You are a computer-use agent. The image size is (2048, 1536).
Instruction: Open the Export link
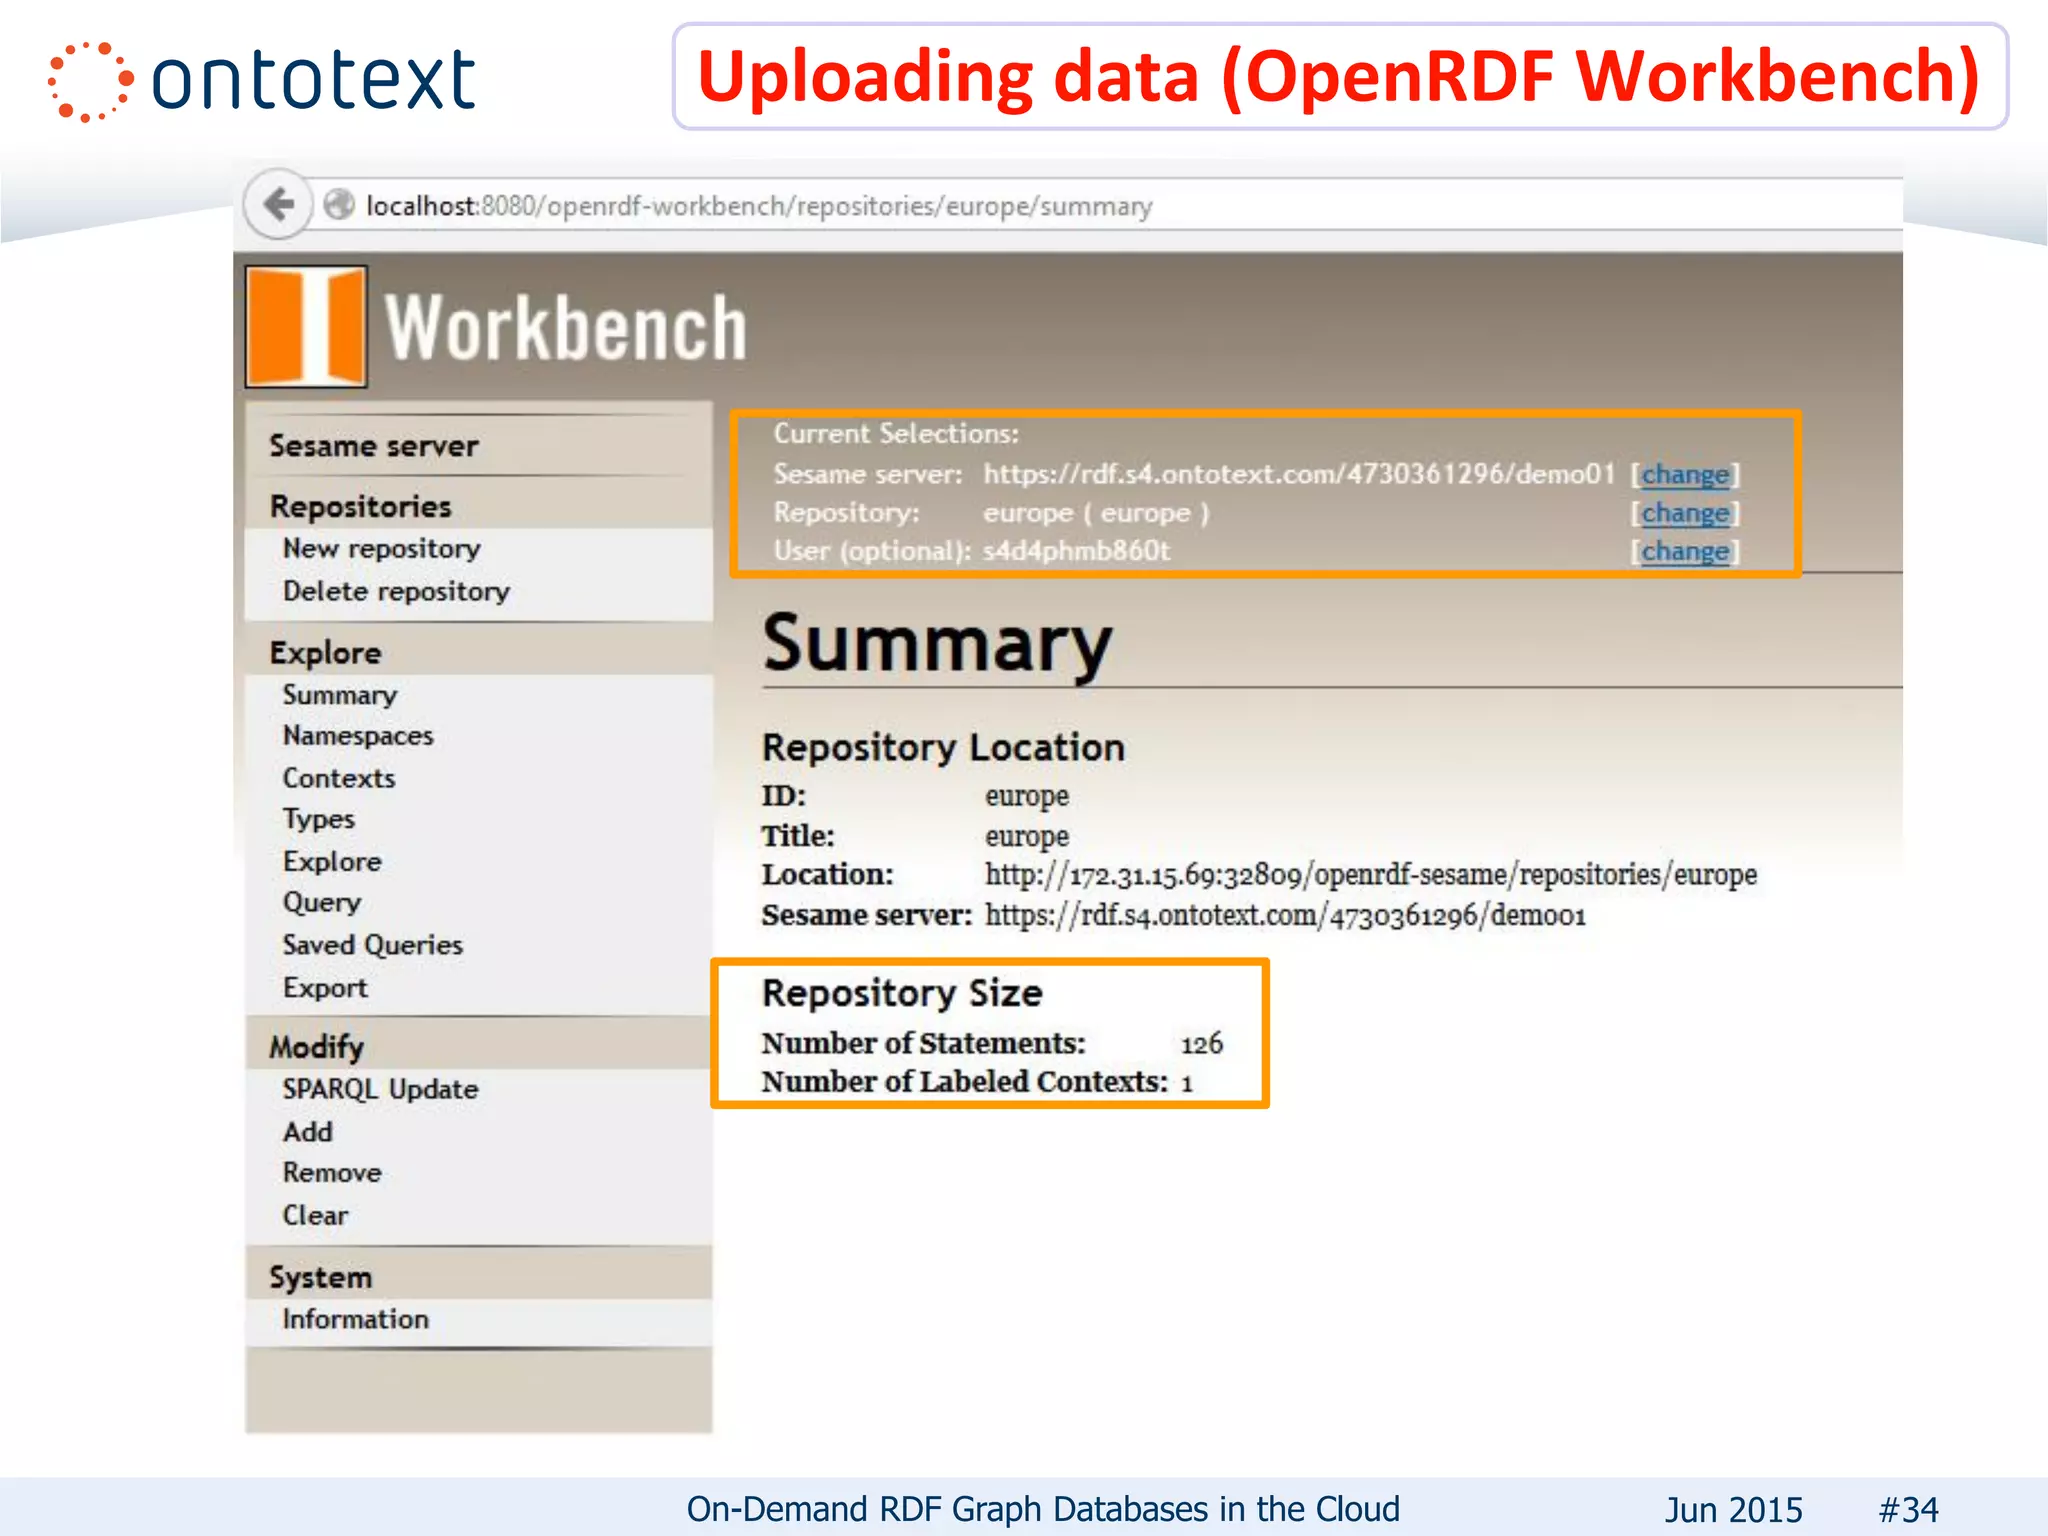pos(325,988)
